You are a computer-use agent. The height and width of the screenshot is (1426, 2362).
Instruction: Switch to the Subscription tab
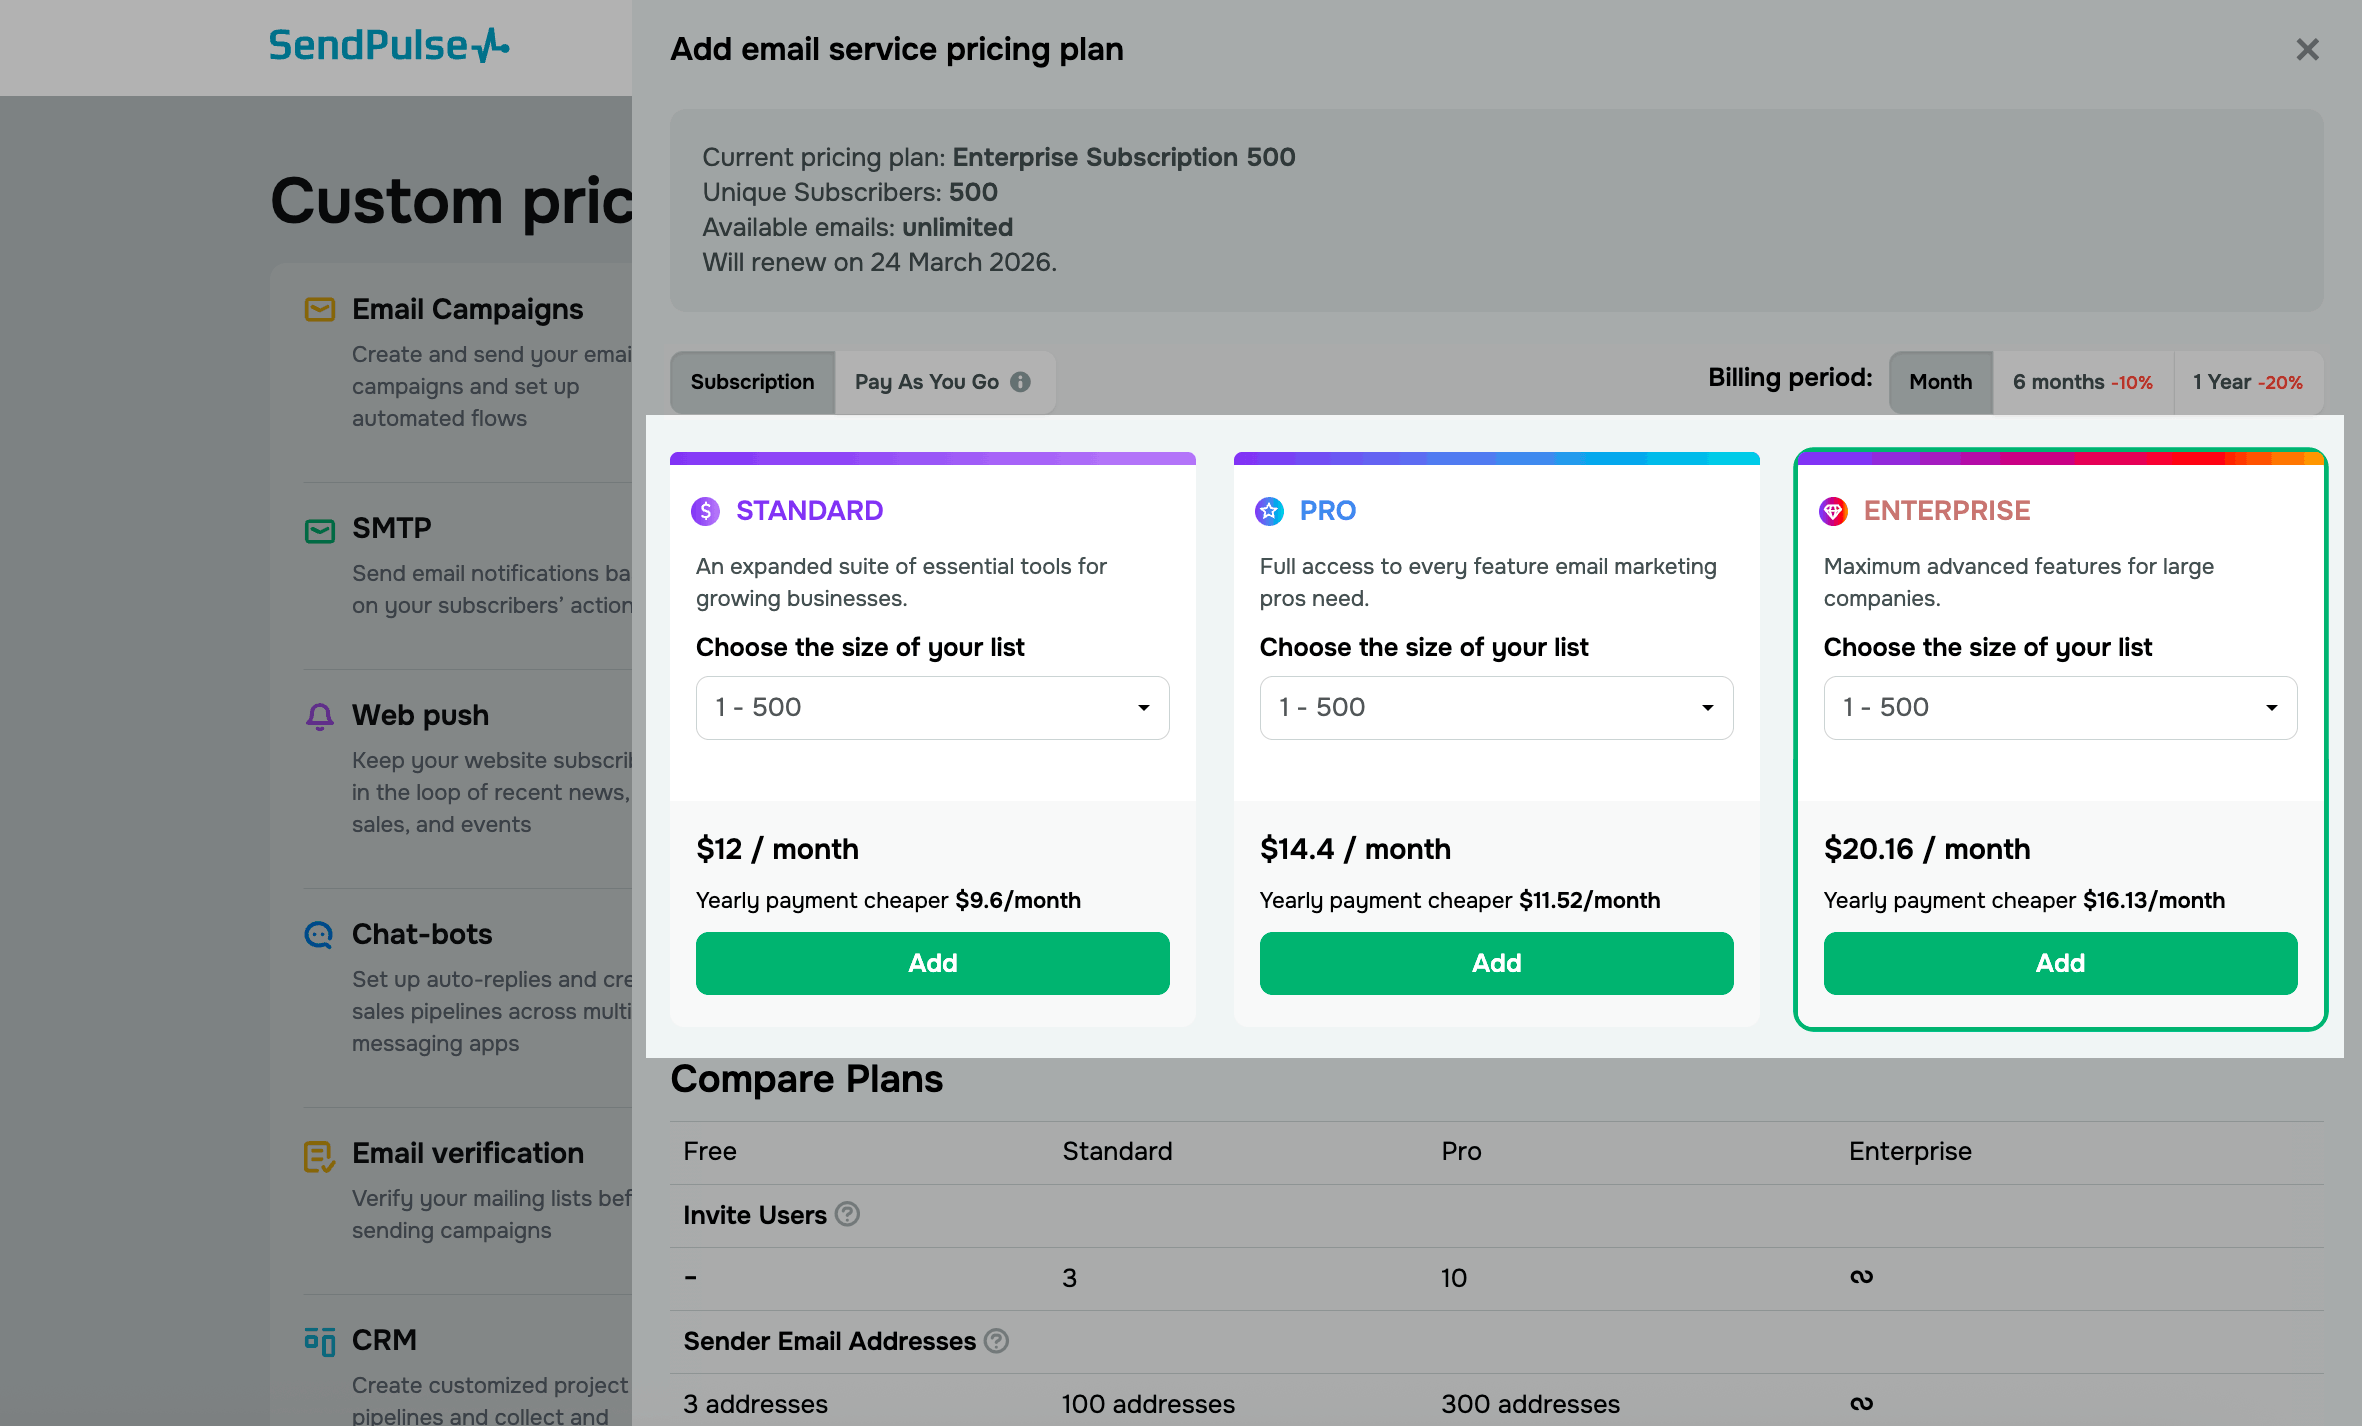pyautogui.click(x=752, y=382)
